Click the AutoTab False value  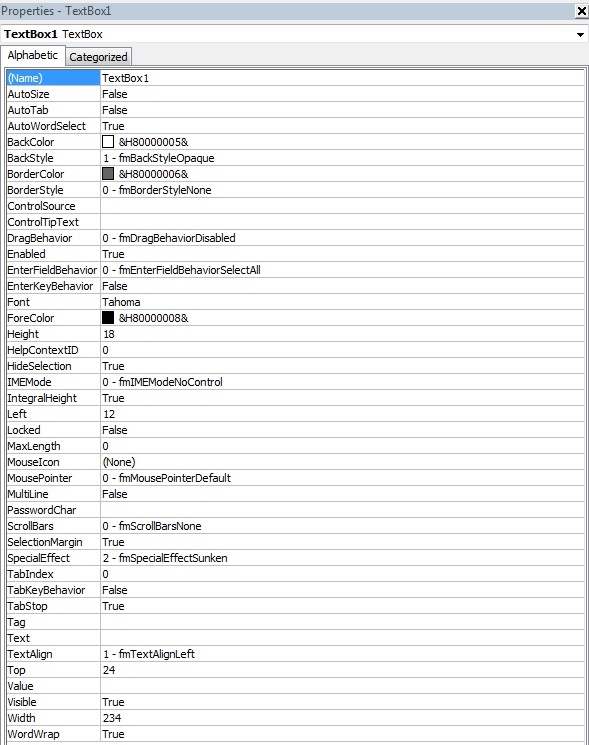(x=342, y=110)
